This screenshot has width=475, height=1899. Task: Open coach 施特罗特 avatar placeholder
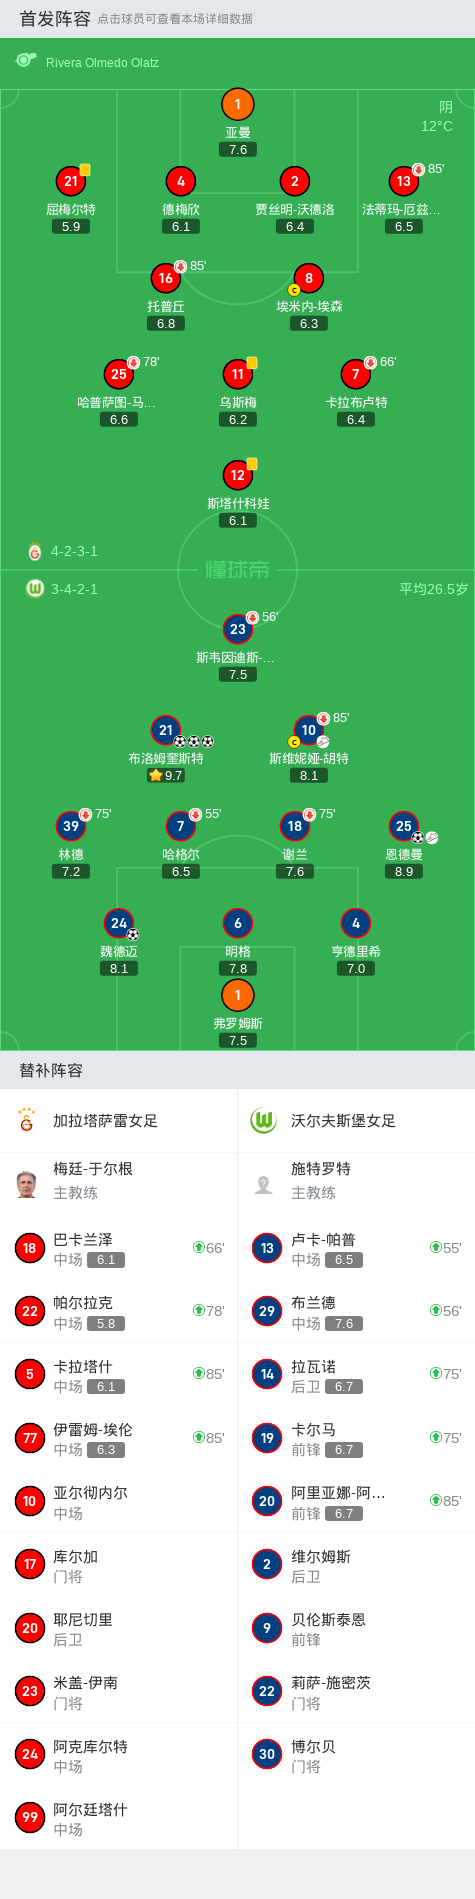(x=264, y=1184)
